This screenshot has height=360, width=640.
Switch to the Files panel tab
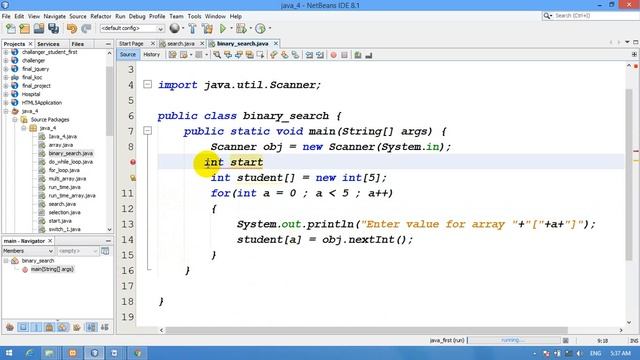point(78,44)
